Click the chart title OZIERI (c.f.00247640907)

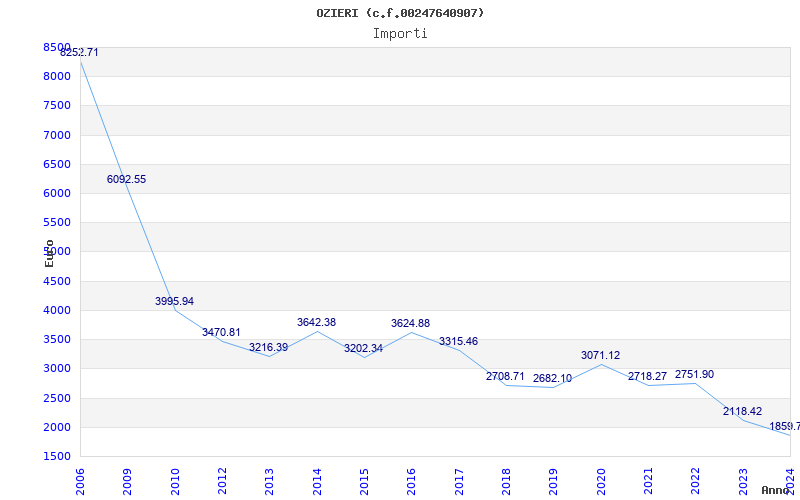click(400, 13)
